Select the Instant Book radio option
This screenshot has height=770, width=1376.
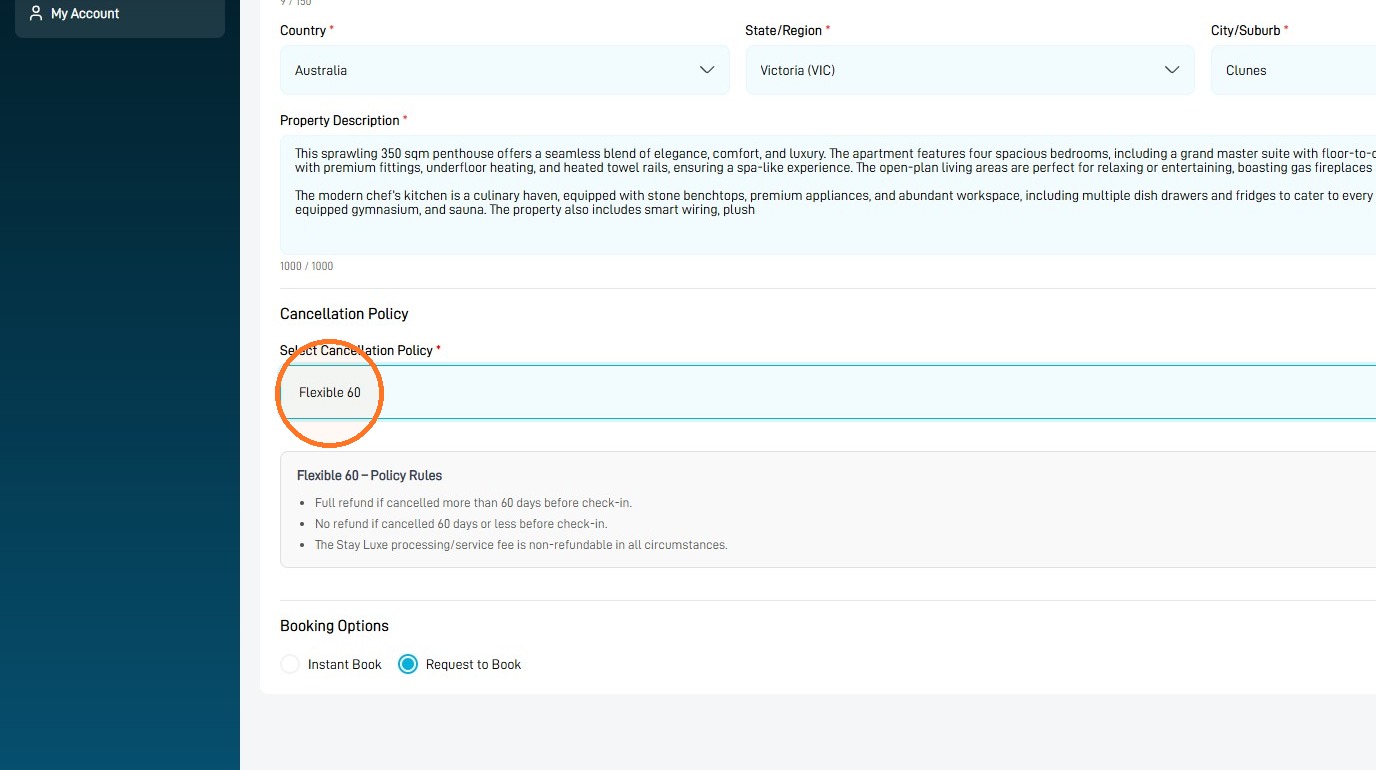pyautogui.click(x=290, y=664)
